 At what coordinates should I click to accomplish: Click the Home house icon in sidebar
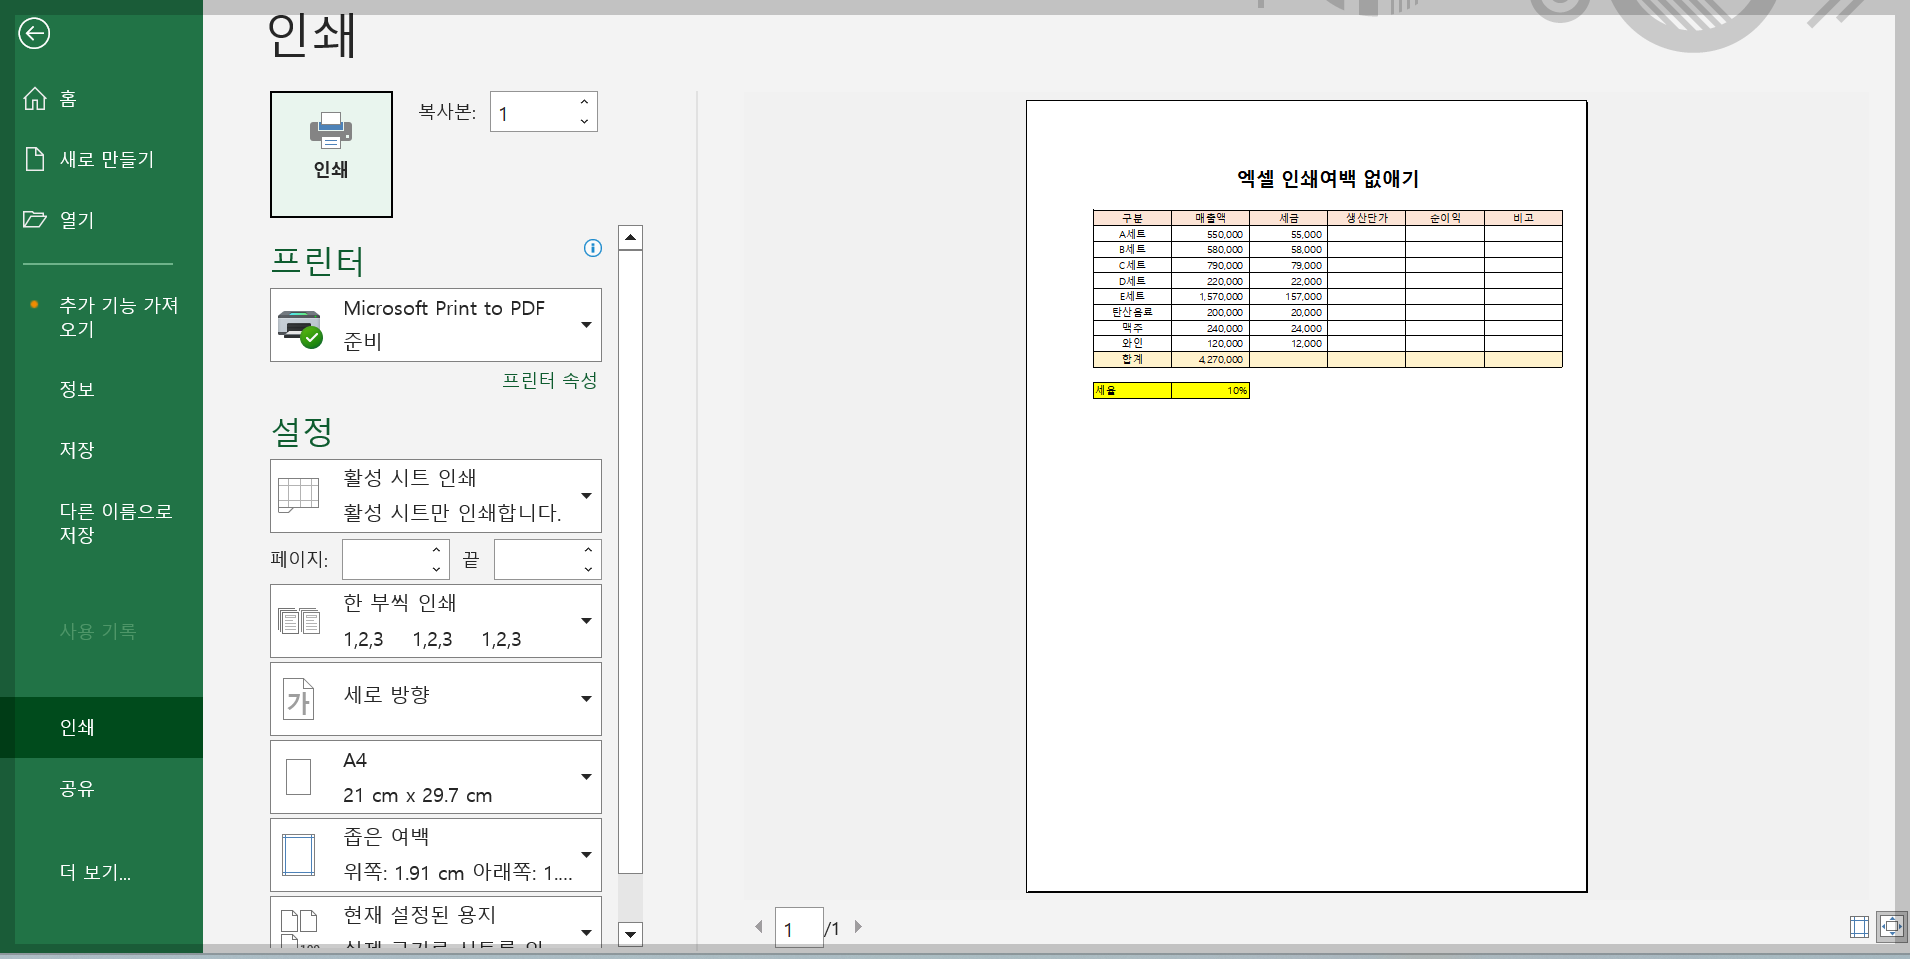(35, 98)
